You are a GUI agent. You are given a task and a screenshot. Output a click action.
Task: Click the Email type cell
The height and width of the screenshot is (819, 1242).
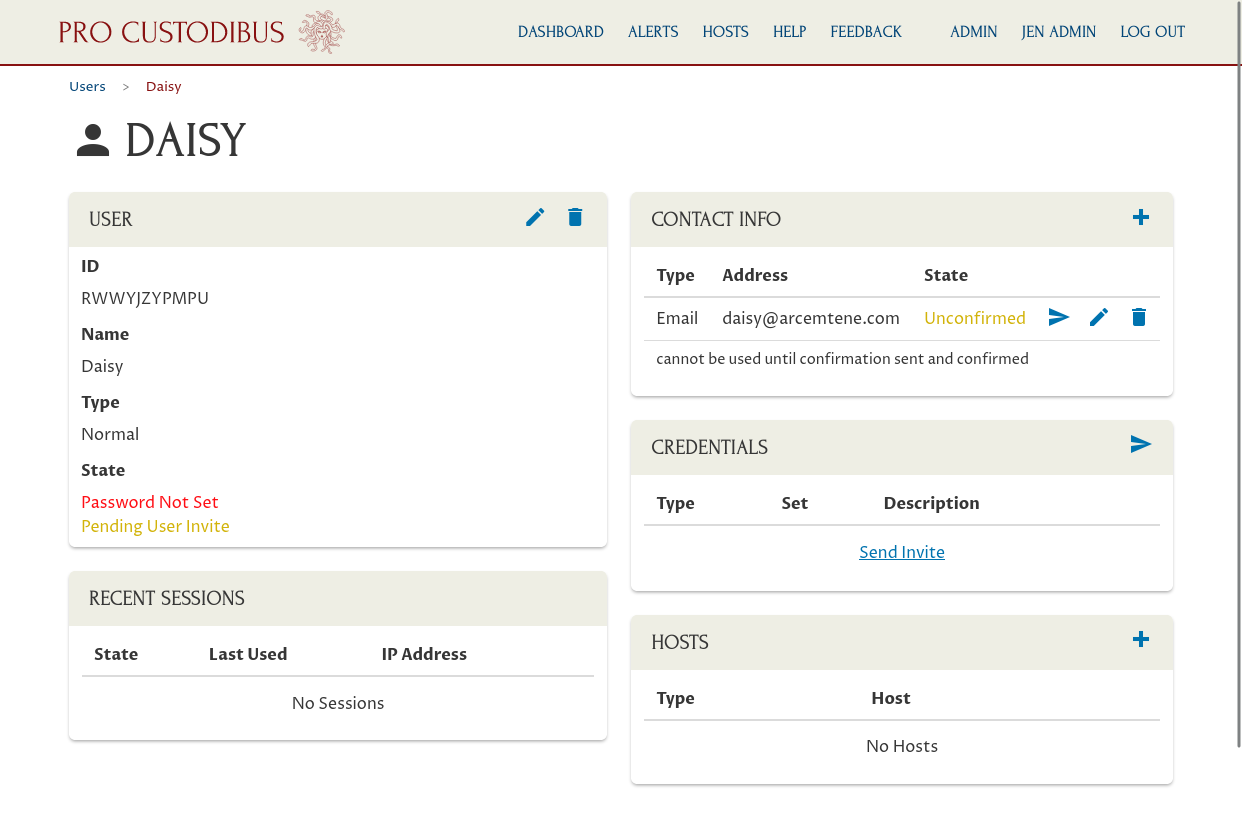677,318
